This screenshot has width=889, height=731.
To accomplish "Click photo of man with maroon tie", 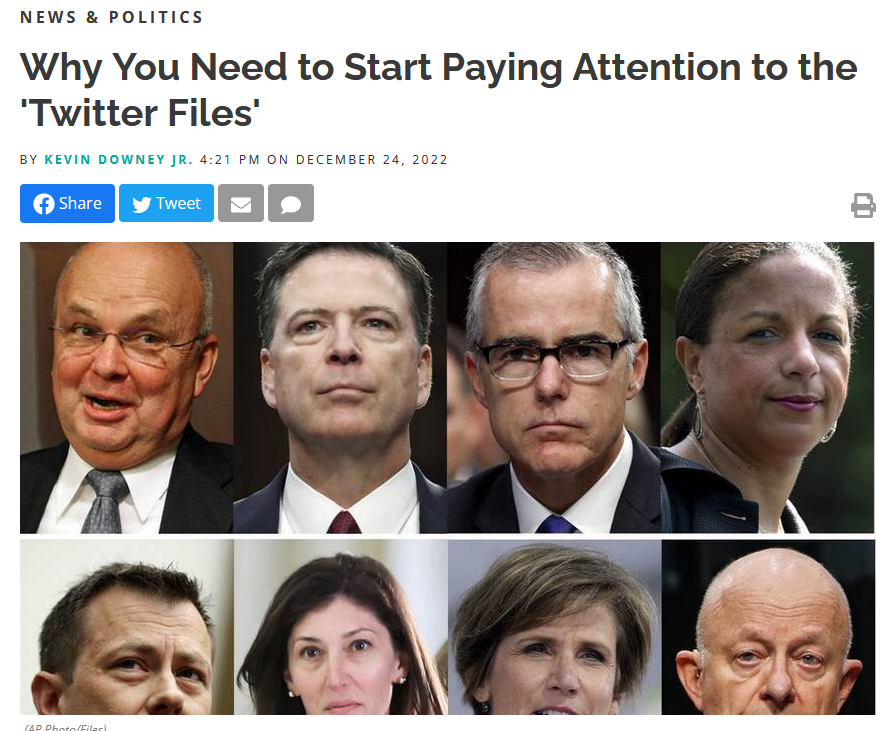I will [x=340, y=388].
